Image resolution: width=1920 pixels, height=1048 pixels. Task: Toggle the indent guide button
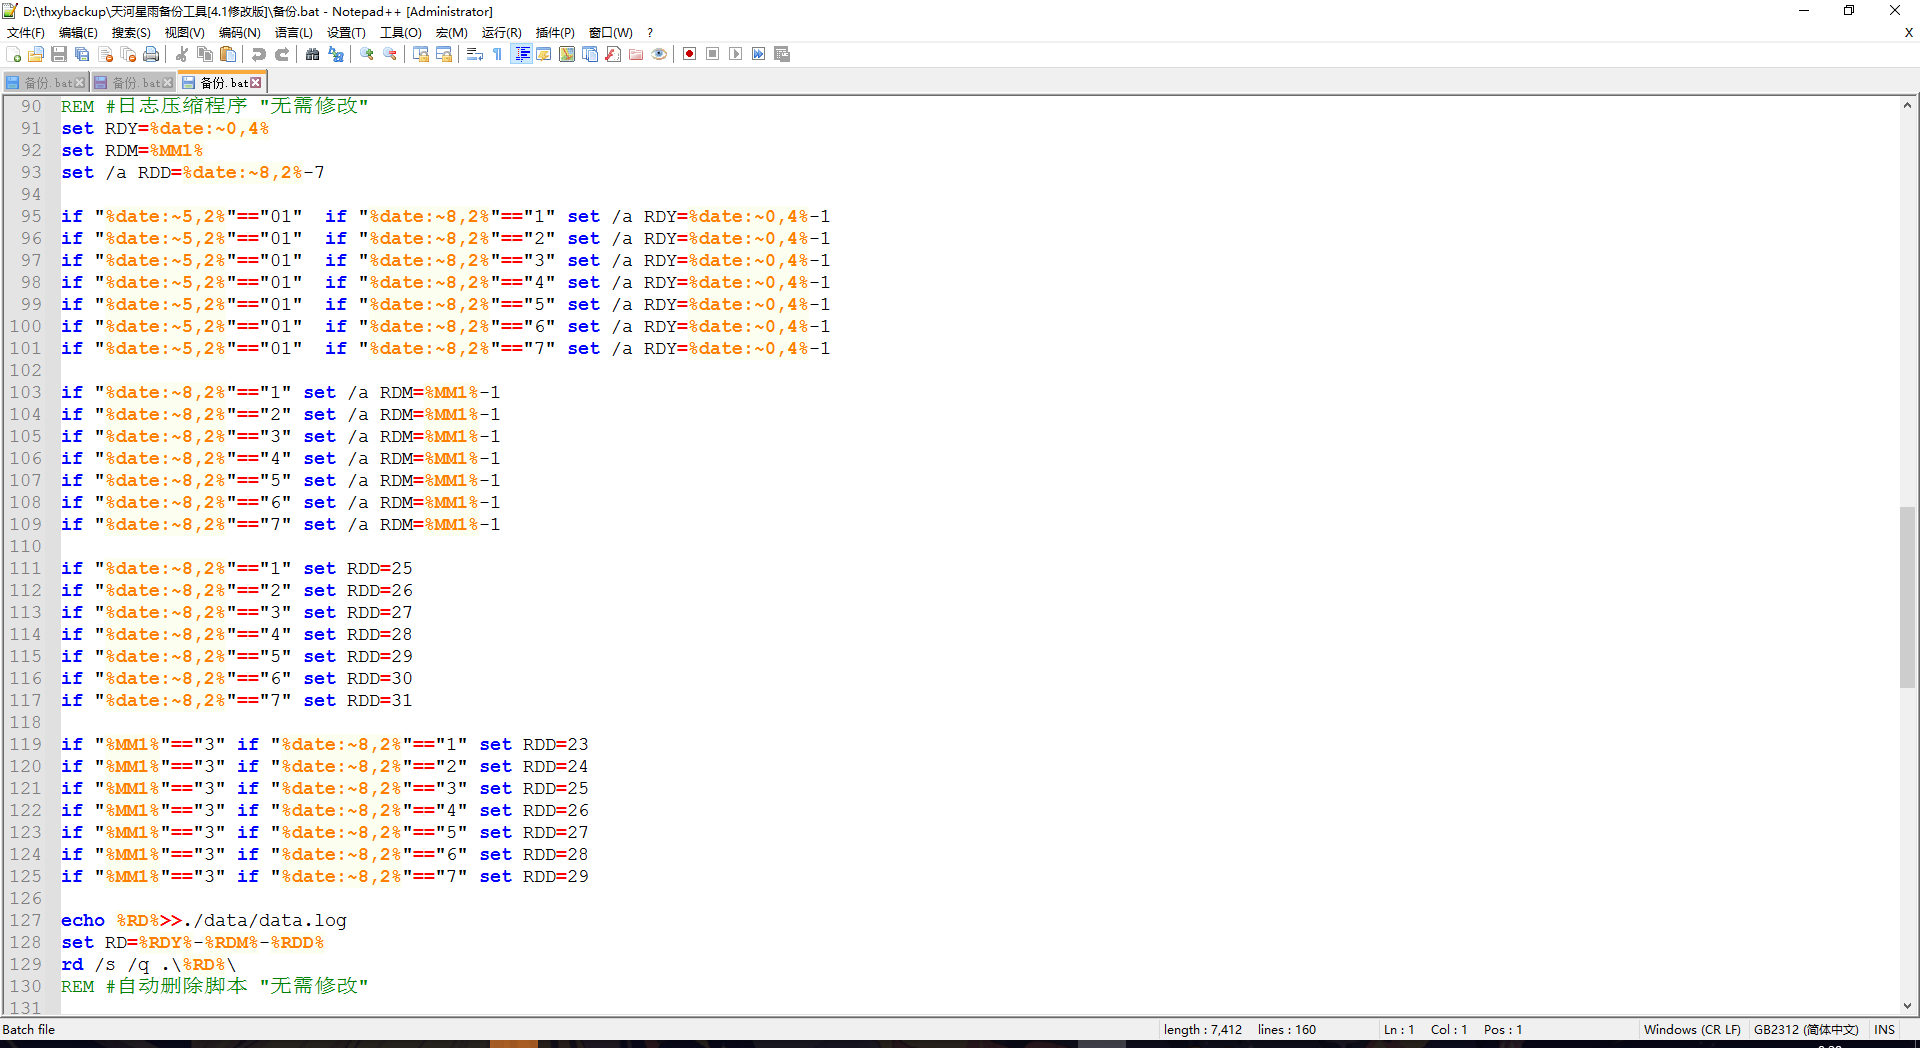pyautogui.click(x=521, y=54)
